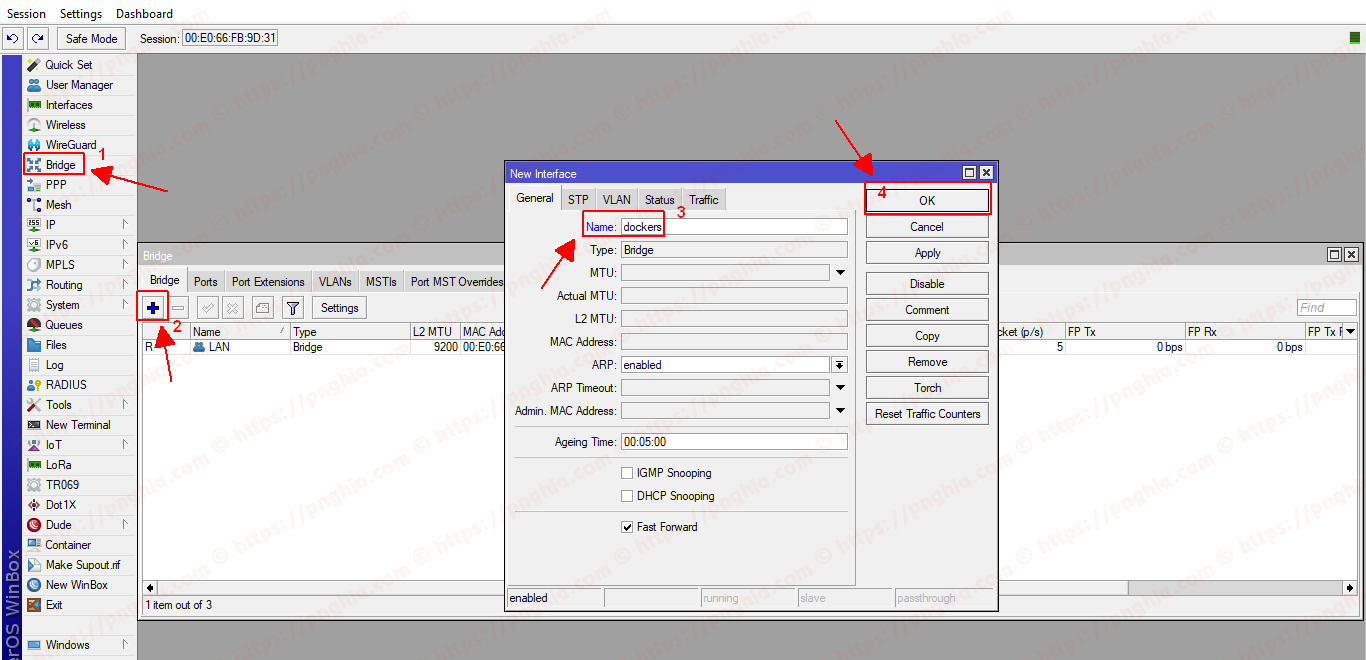Expand the MTU field arrow
1366x660 pixels.
[840, 273]
